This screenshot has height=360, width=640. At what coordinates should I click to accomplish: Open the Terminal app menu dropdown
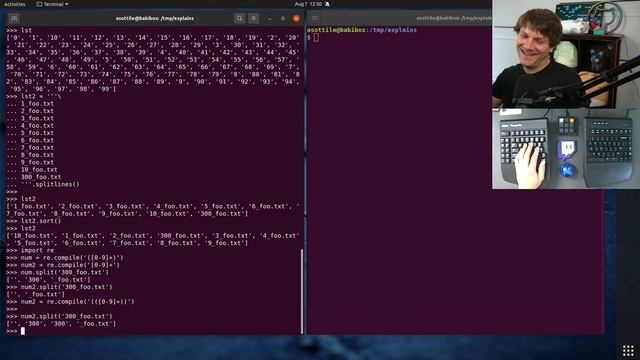coord(52,4)
